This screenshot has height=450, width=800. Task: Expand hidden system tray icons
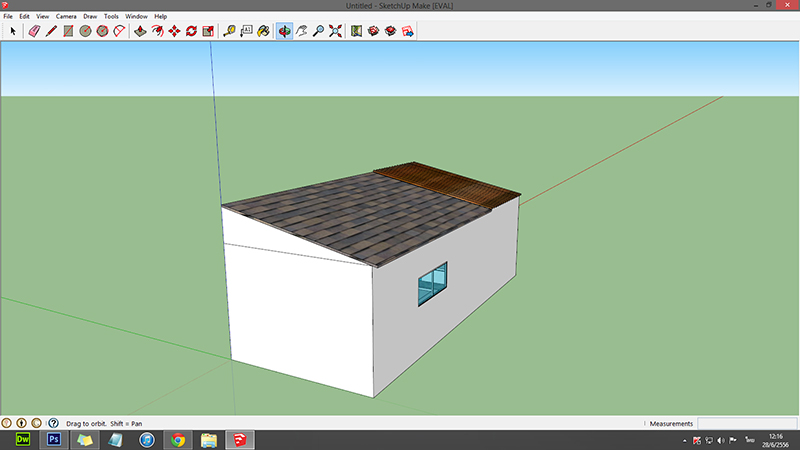(685, 440)
